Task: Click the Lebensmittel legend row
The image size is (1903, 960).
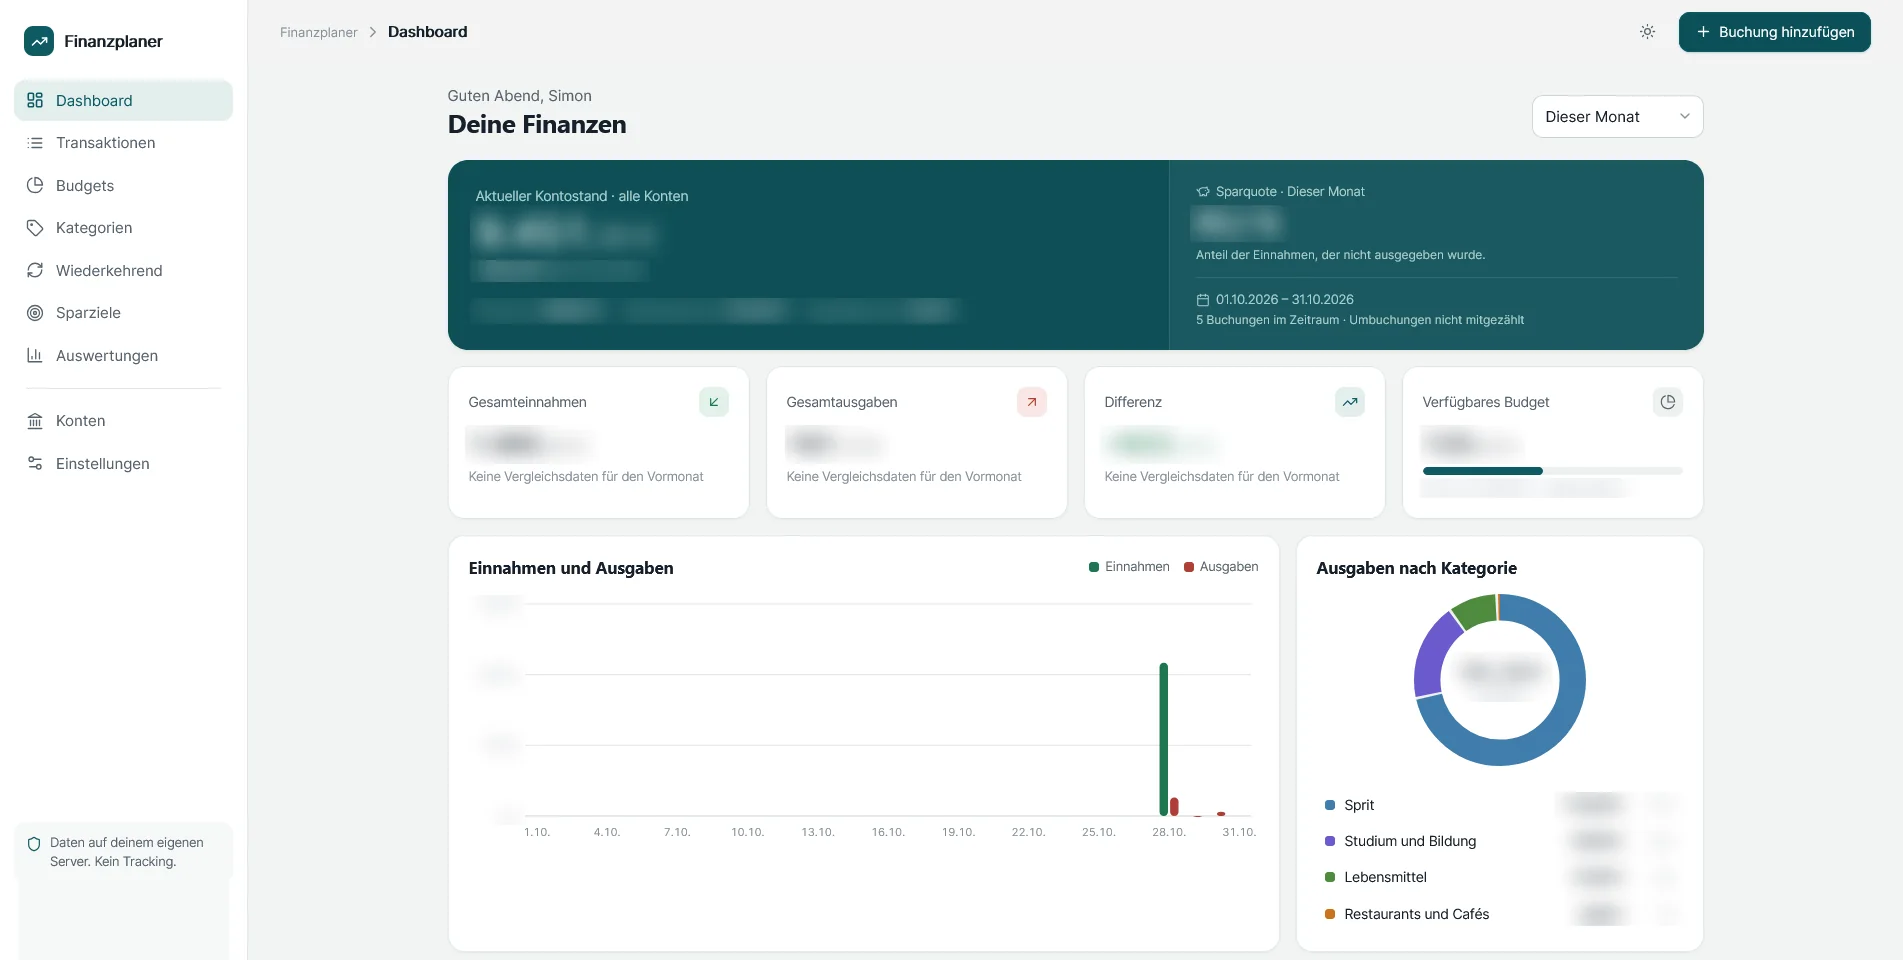Action: click(1499, 877)
